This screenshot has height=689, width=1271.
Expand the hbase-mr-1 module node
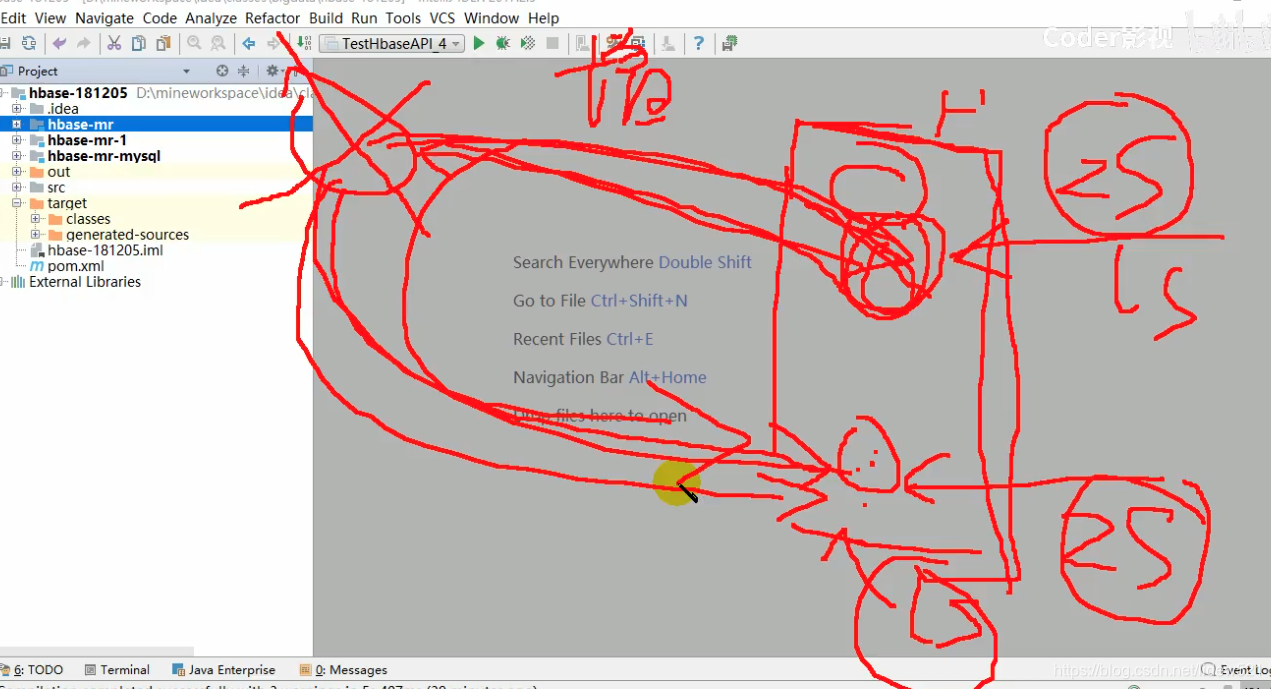pos(17,141)
